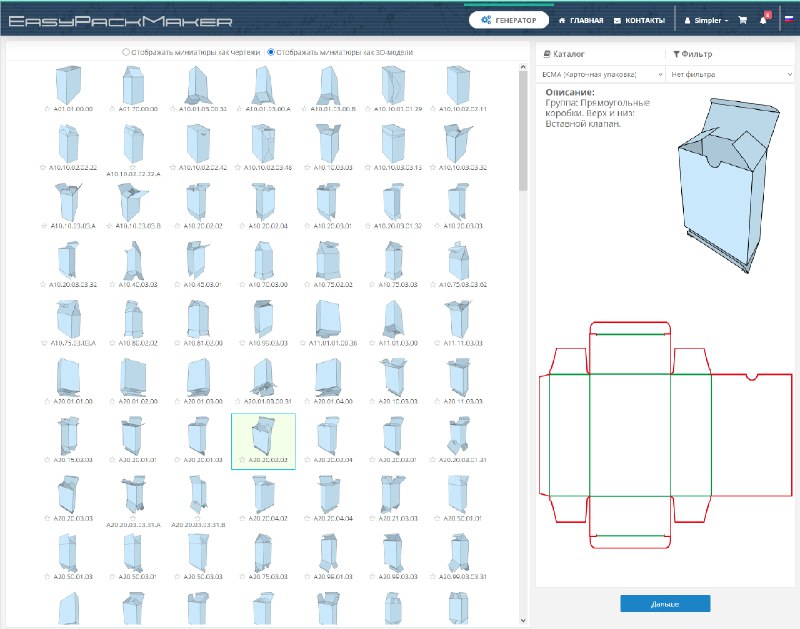This screenshot has height=629, width=800.
Task: Open the notifications bell icon
Action: (763, 20)
